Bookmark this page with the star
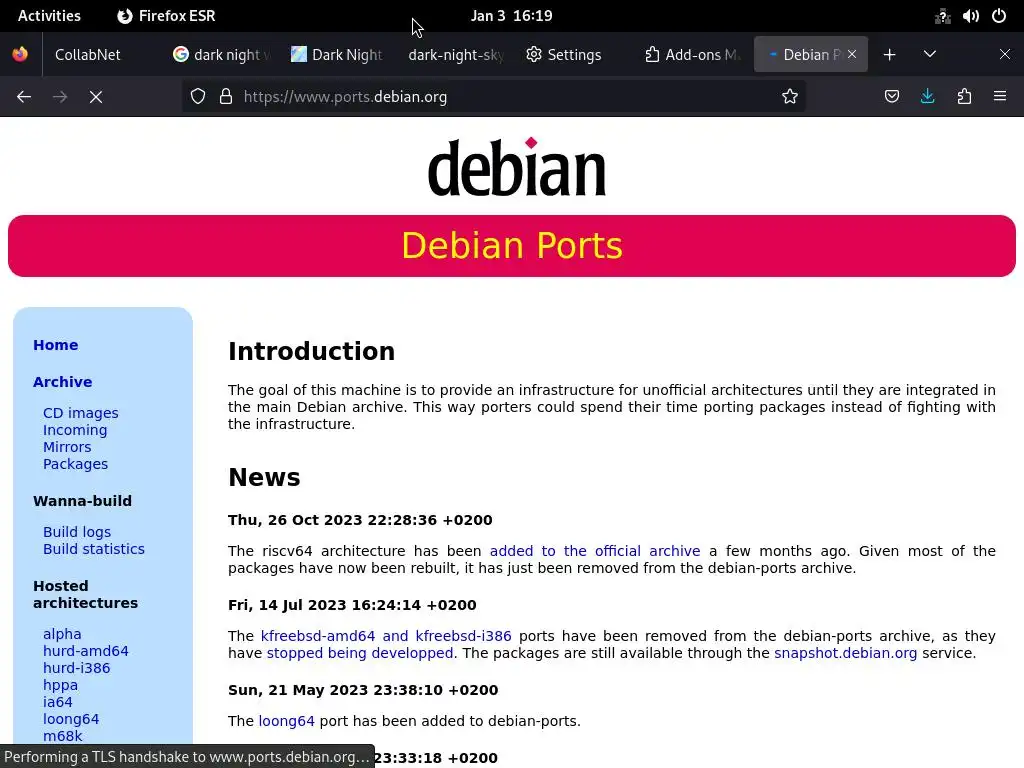Viewport: 1024px width, 768px height. click(x=790, y=97)
